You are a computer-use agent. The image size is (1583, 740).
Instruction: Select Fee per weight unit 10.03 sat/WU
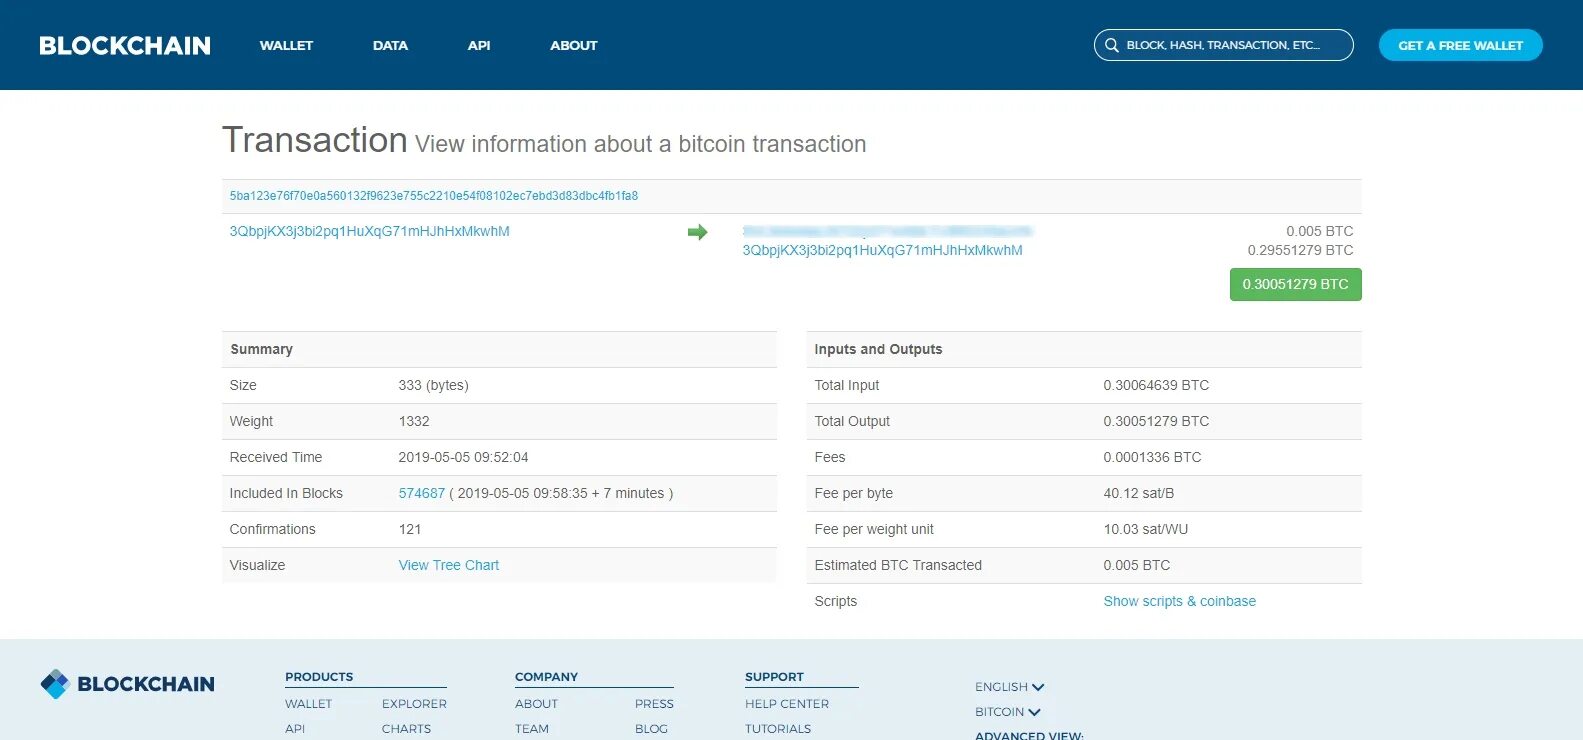coord(1145,529)
